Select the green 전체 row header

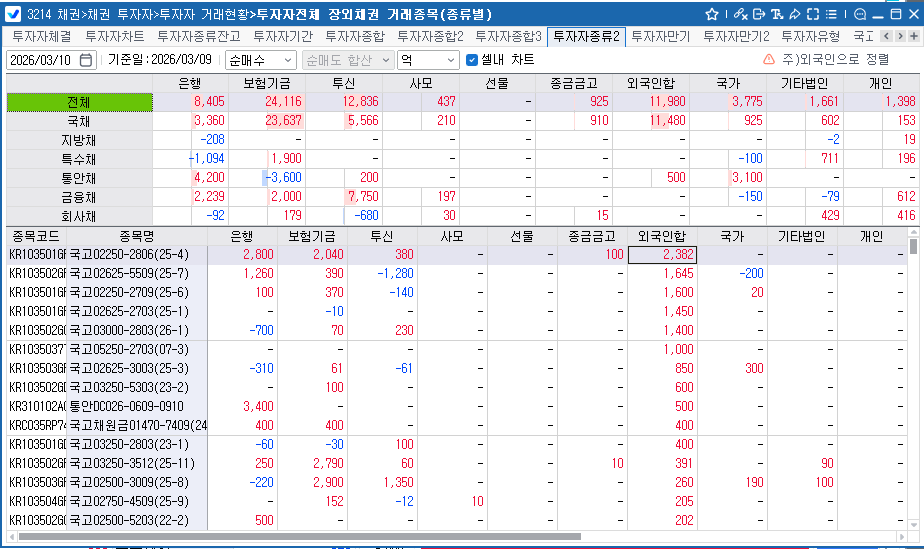pyautogui.click(x=79, y=102)
